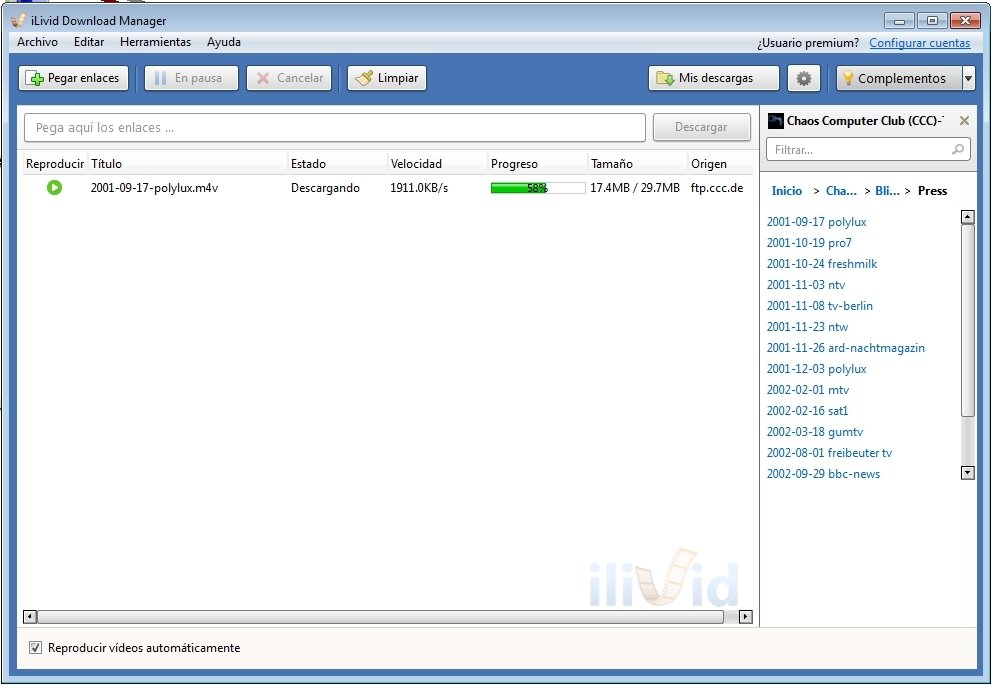Sort by the Reproducir column header
991x685 pixels.
55,164
